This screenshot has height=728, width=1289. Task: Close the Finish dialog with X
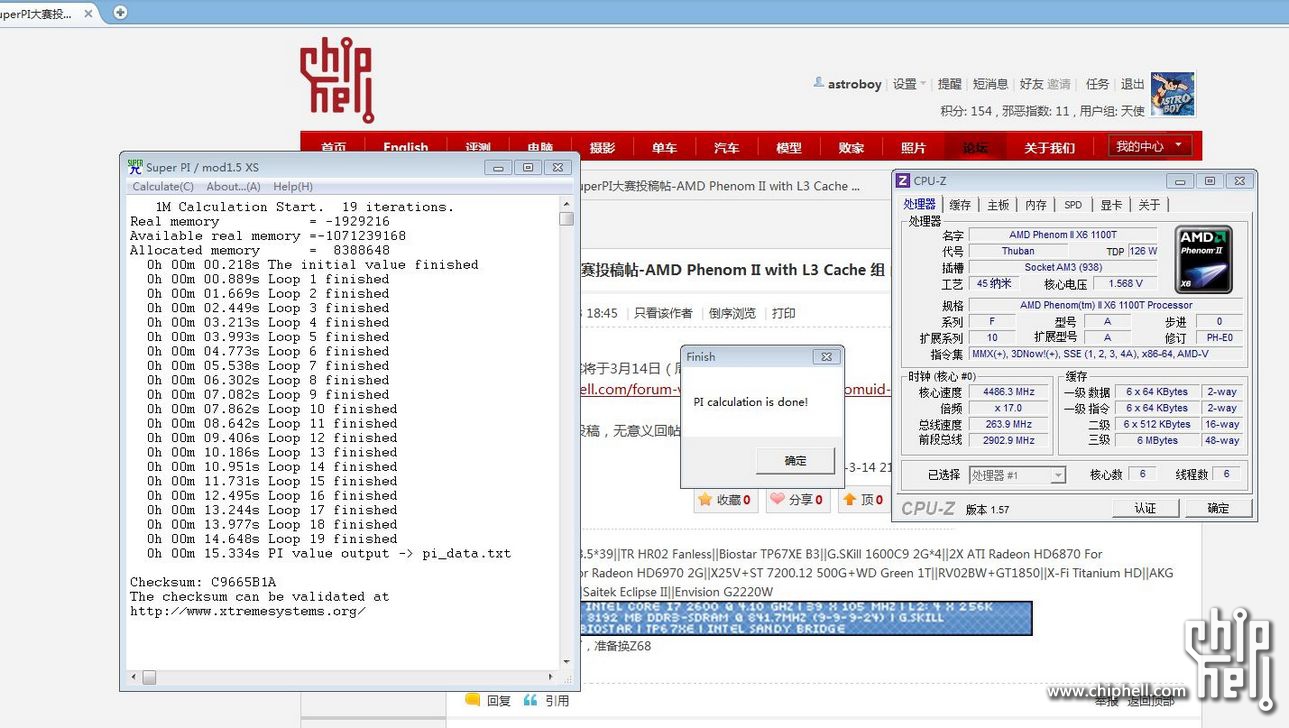coord(826,356)
